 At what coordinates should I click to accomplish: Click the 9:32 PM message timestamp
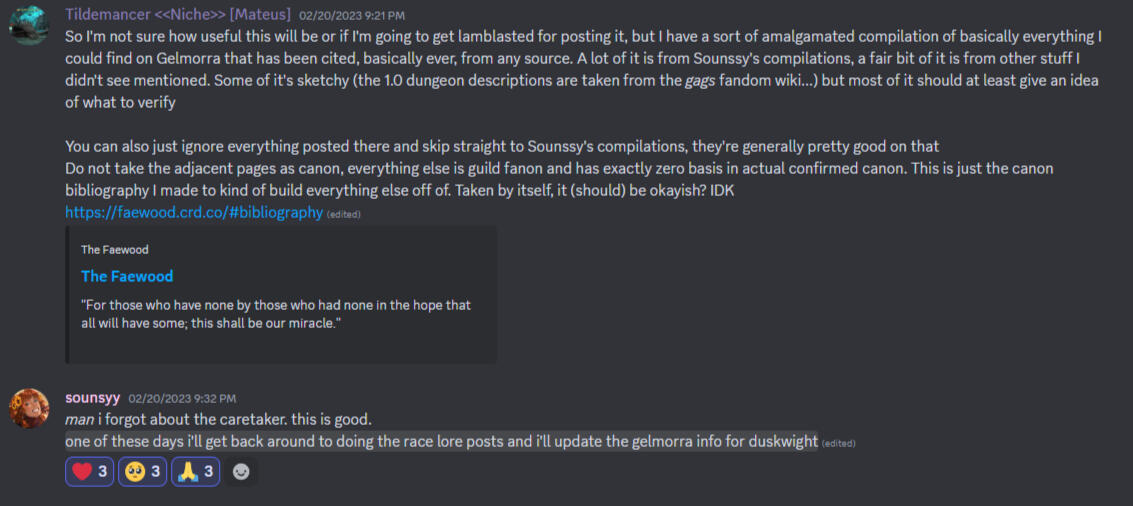coord(182,399)
